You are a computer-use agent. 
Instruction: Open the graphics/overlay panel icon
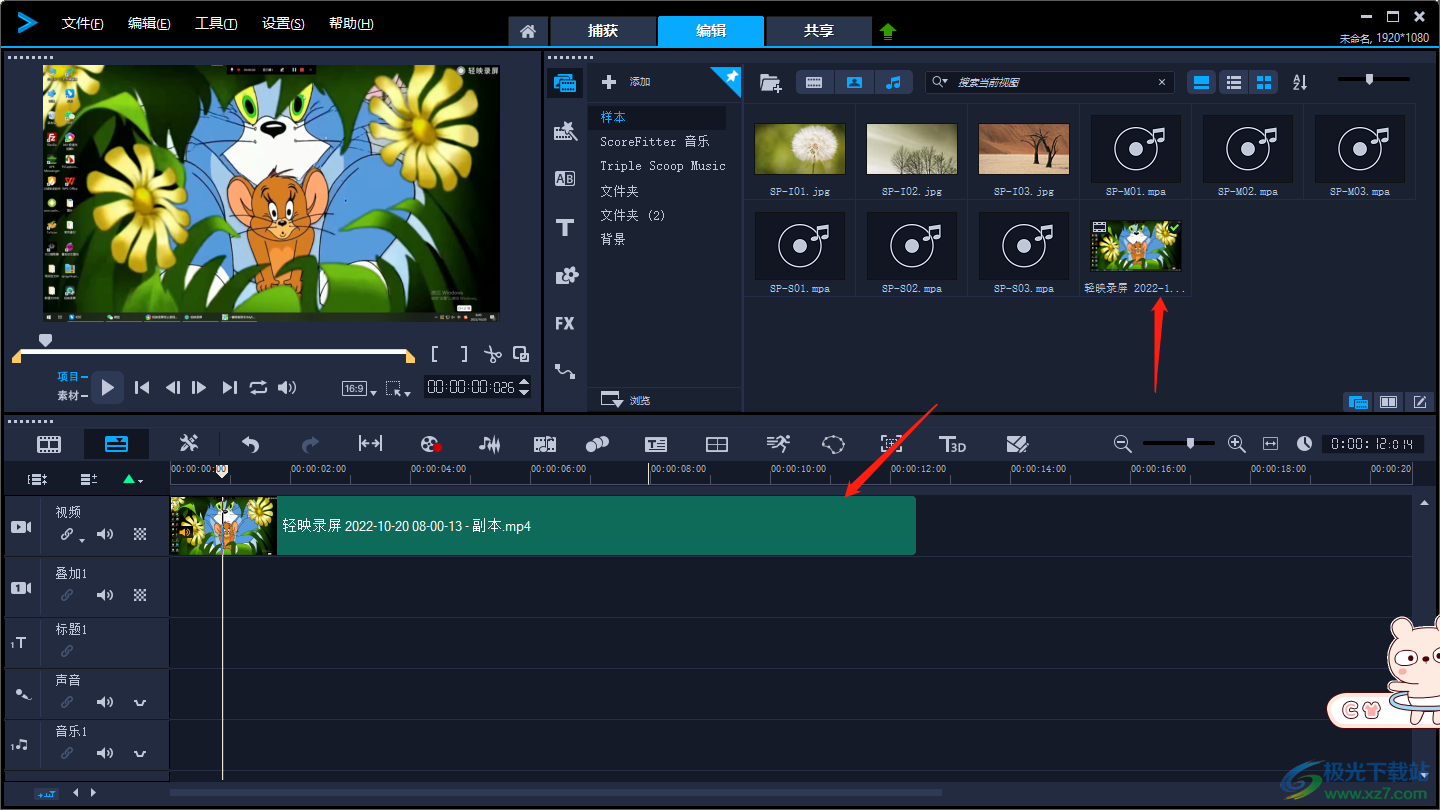(565, 275)
